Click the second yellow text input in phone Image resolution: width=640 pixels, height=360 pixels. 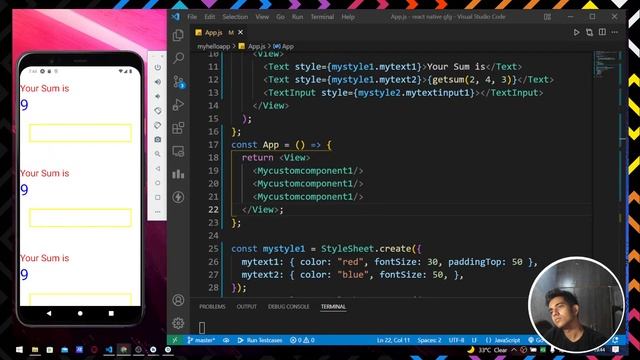click(x=80, y=218)
